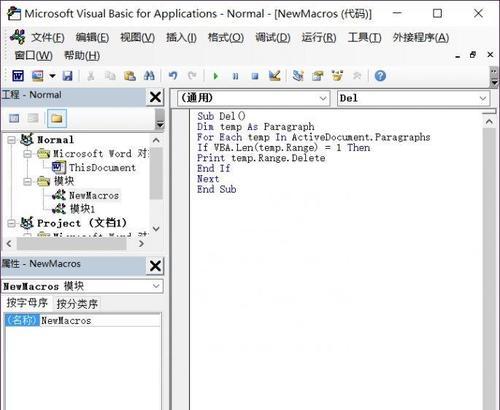Open the 插入(I) menu
The width and height of the screenshot is (500, 410).
[181, 37]
